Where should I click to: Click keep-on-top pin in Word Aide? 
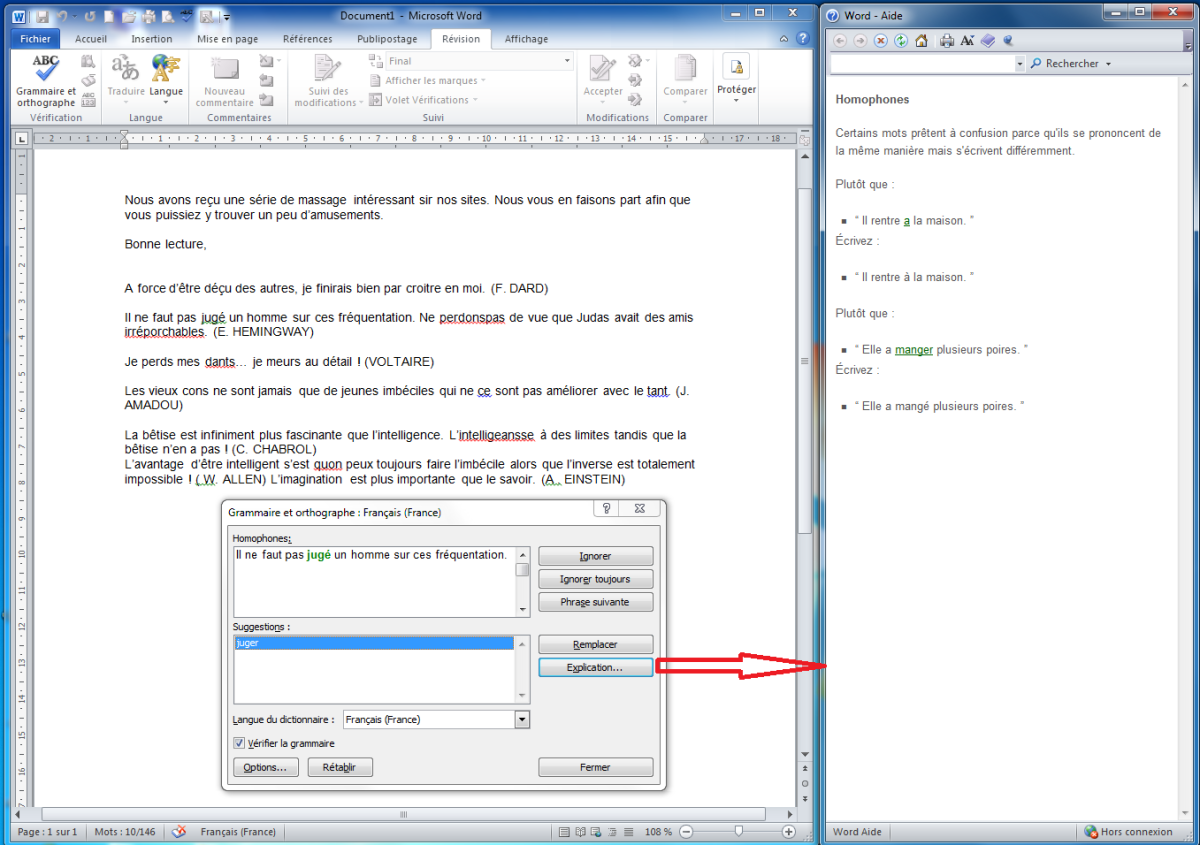coord(1008,41)
